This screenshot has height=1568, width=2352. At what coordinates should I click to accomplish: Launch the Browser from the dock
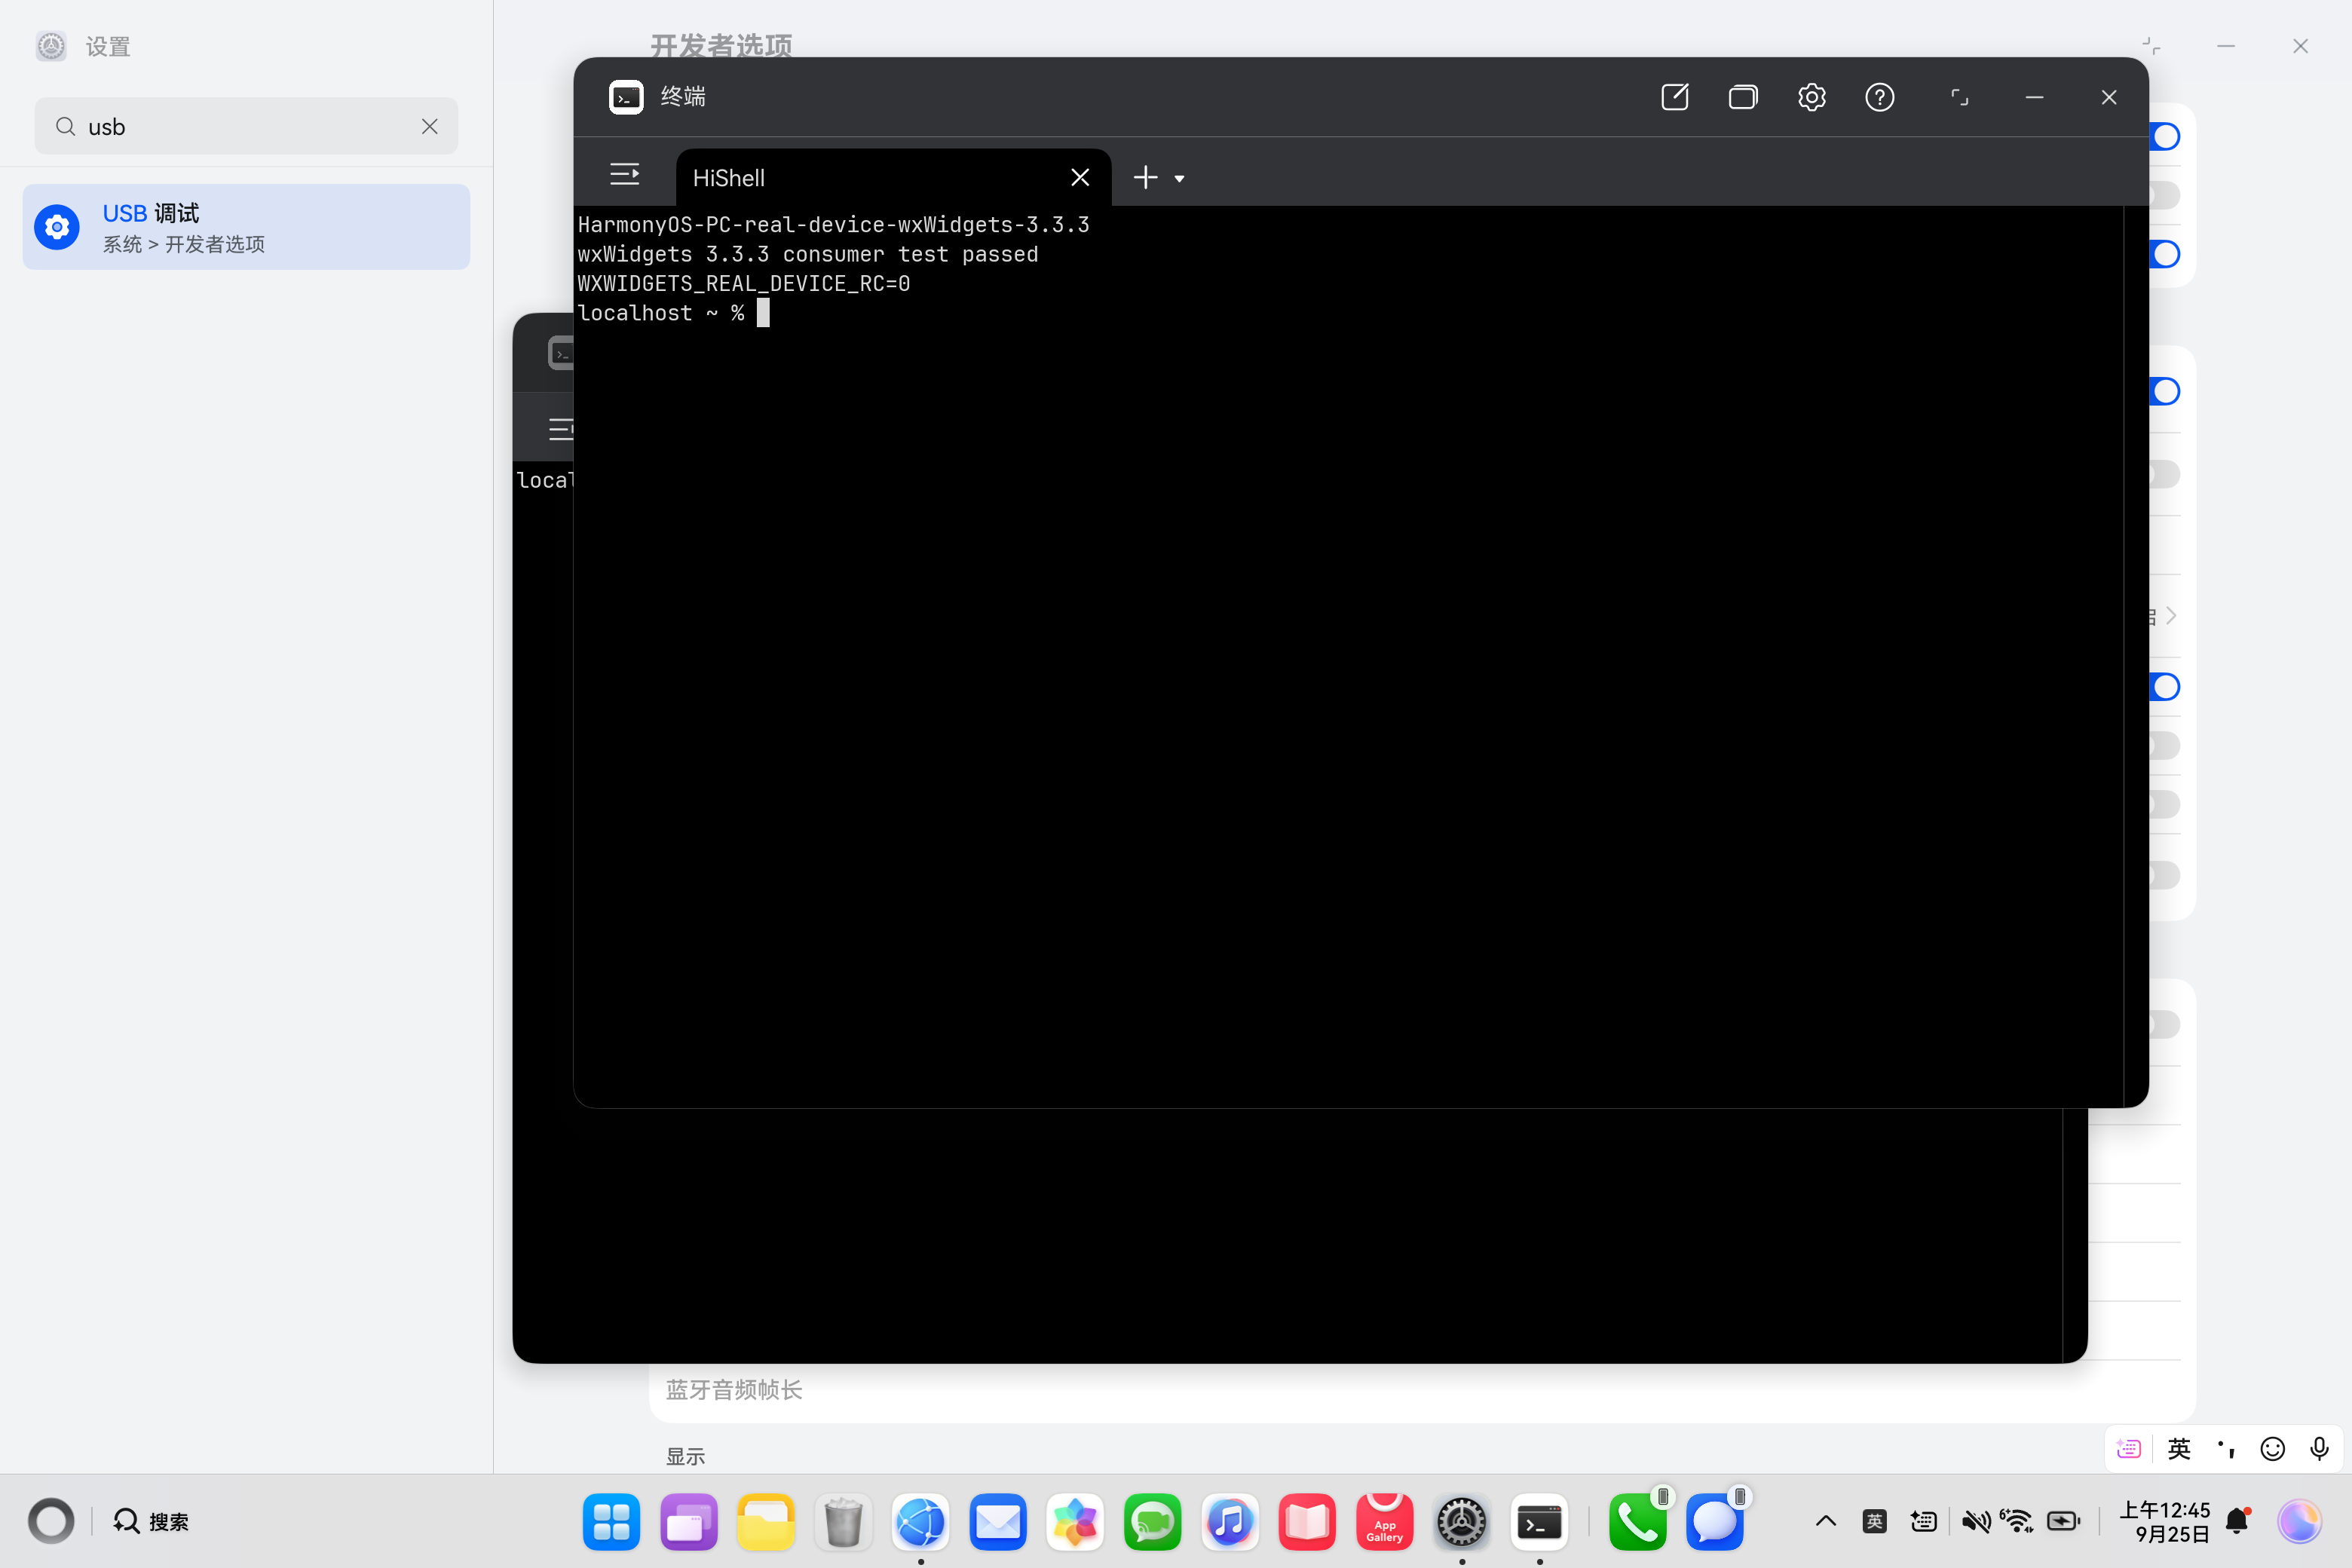pyautogui.click(x=921, y=1522)
